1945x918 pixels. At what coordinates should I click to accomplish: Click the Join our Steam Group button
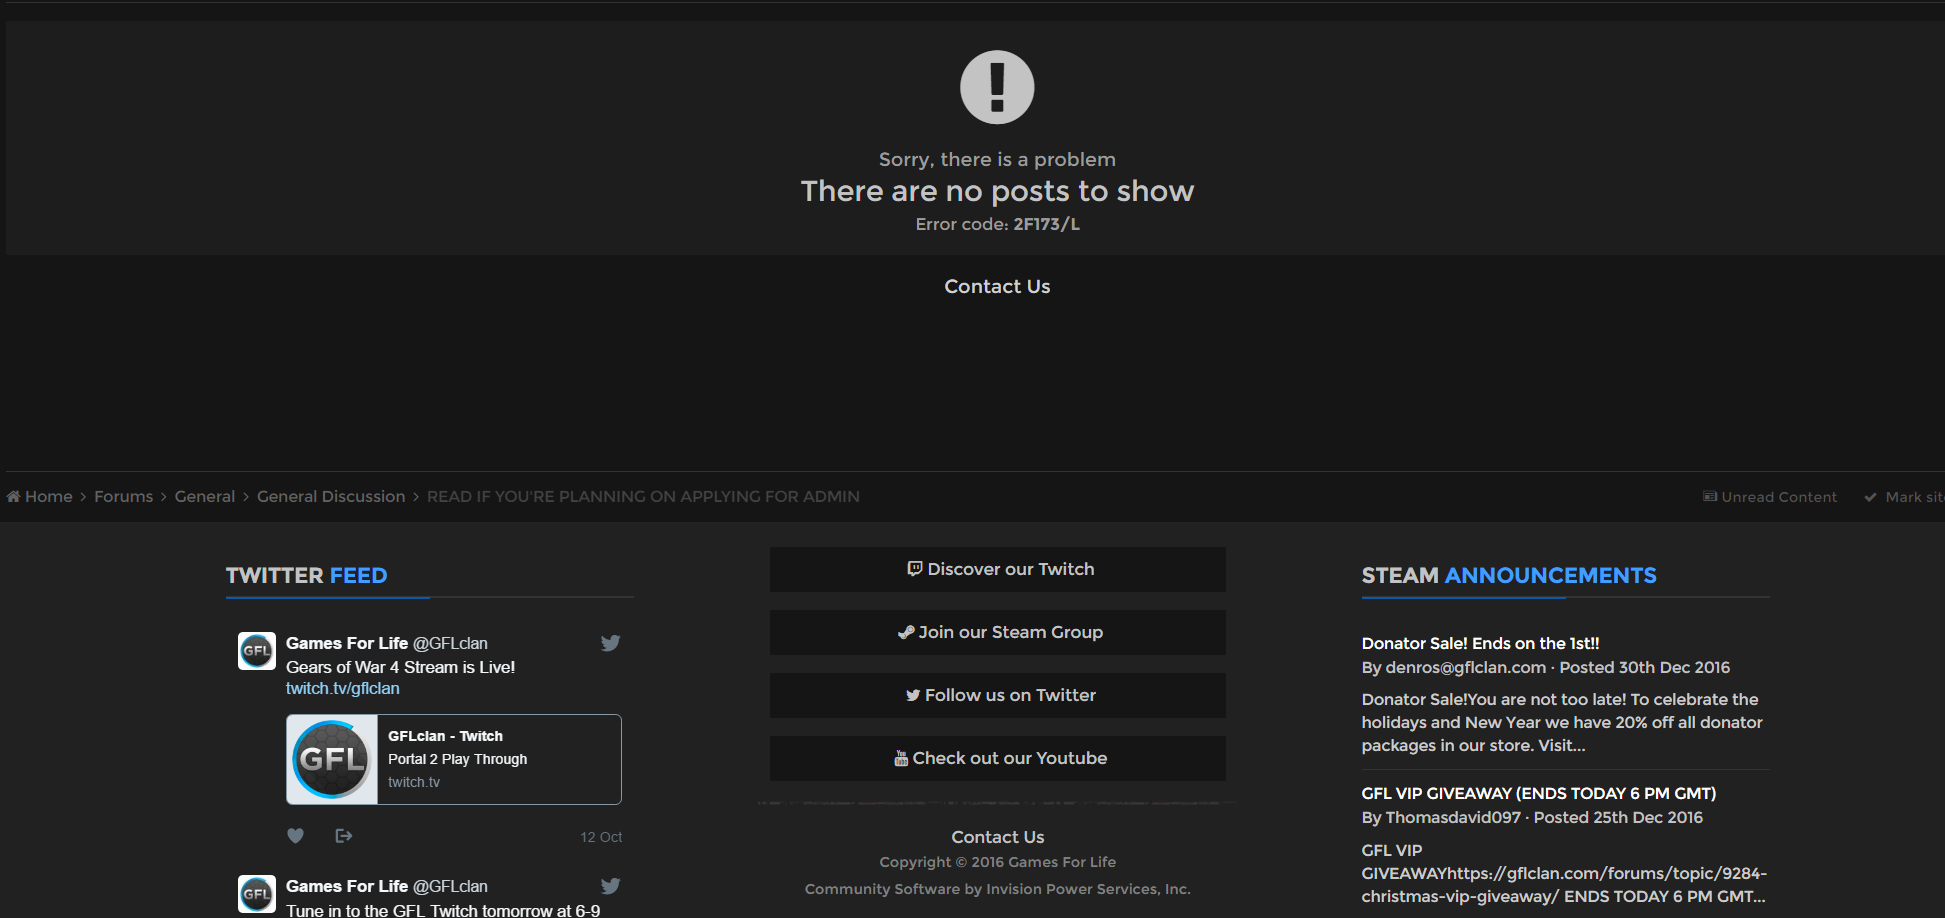pyautogui.click(x=998, y=632)
